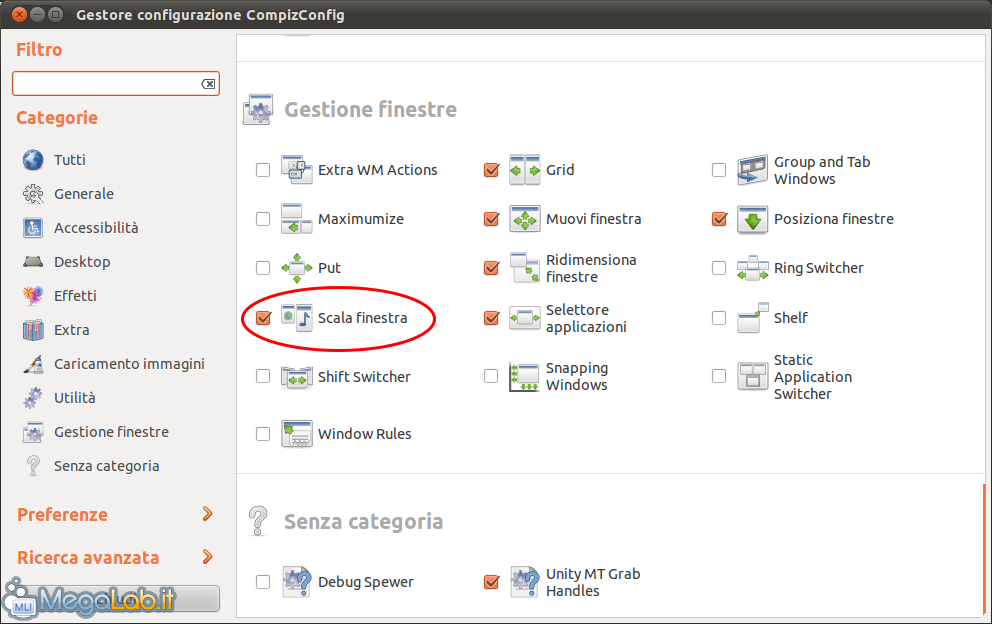992x624 pixels.
Task: Uncheck the Unity MT Grab Handles checkbox
Action: pos(492,582)
